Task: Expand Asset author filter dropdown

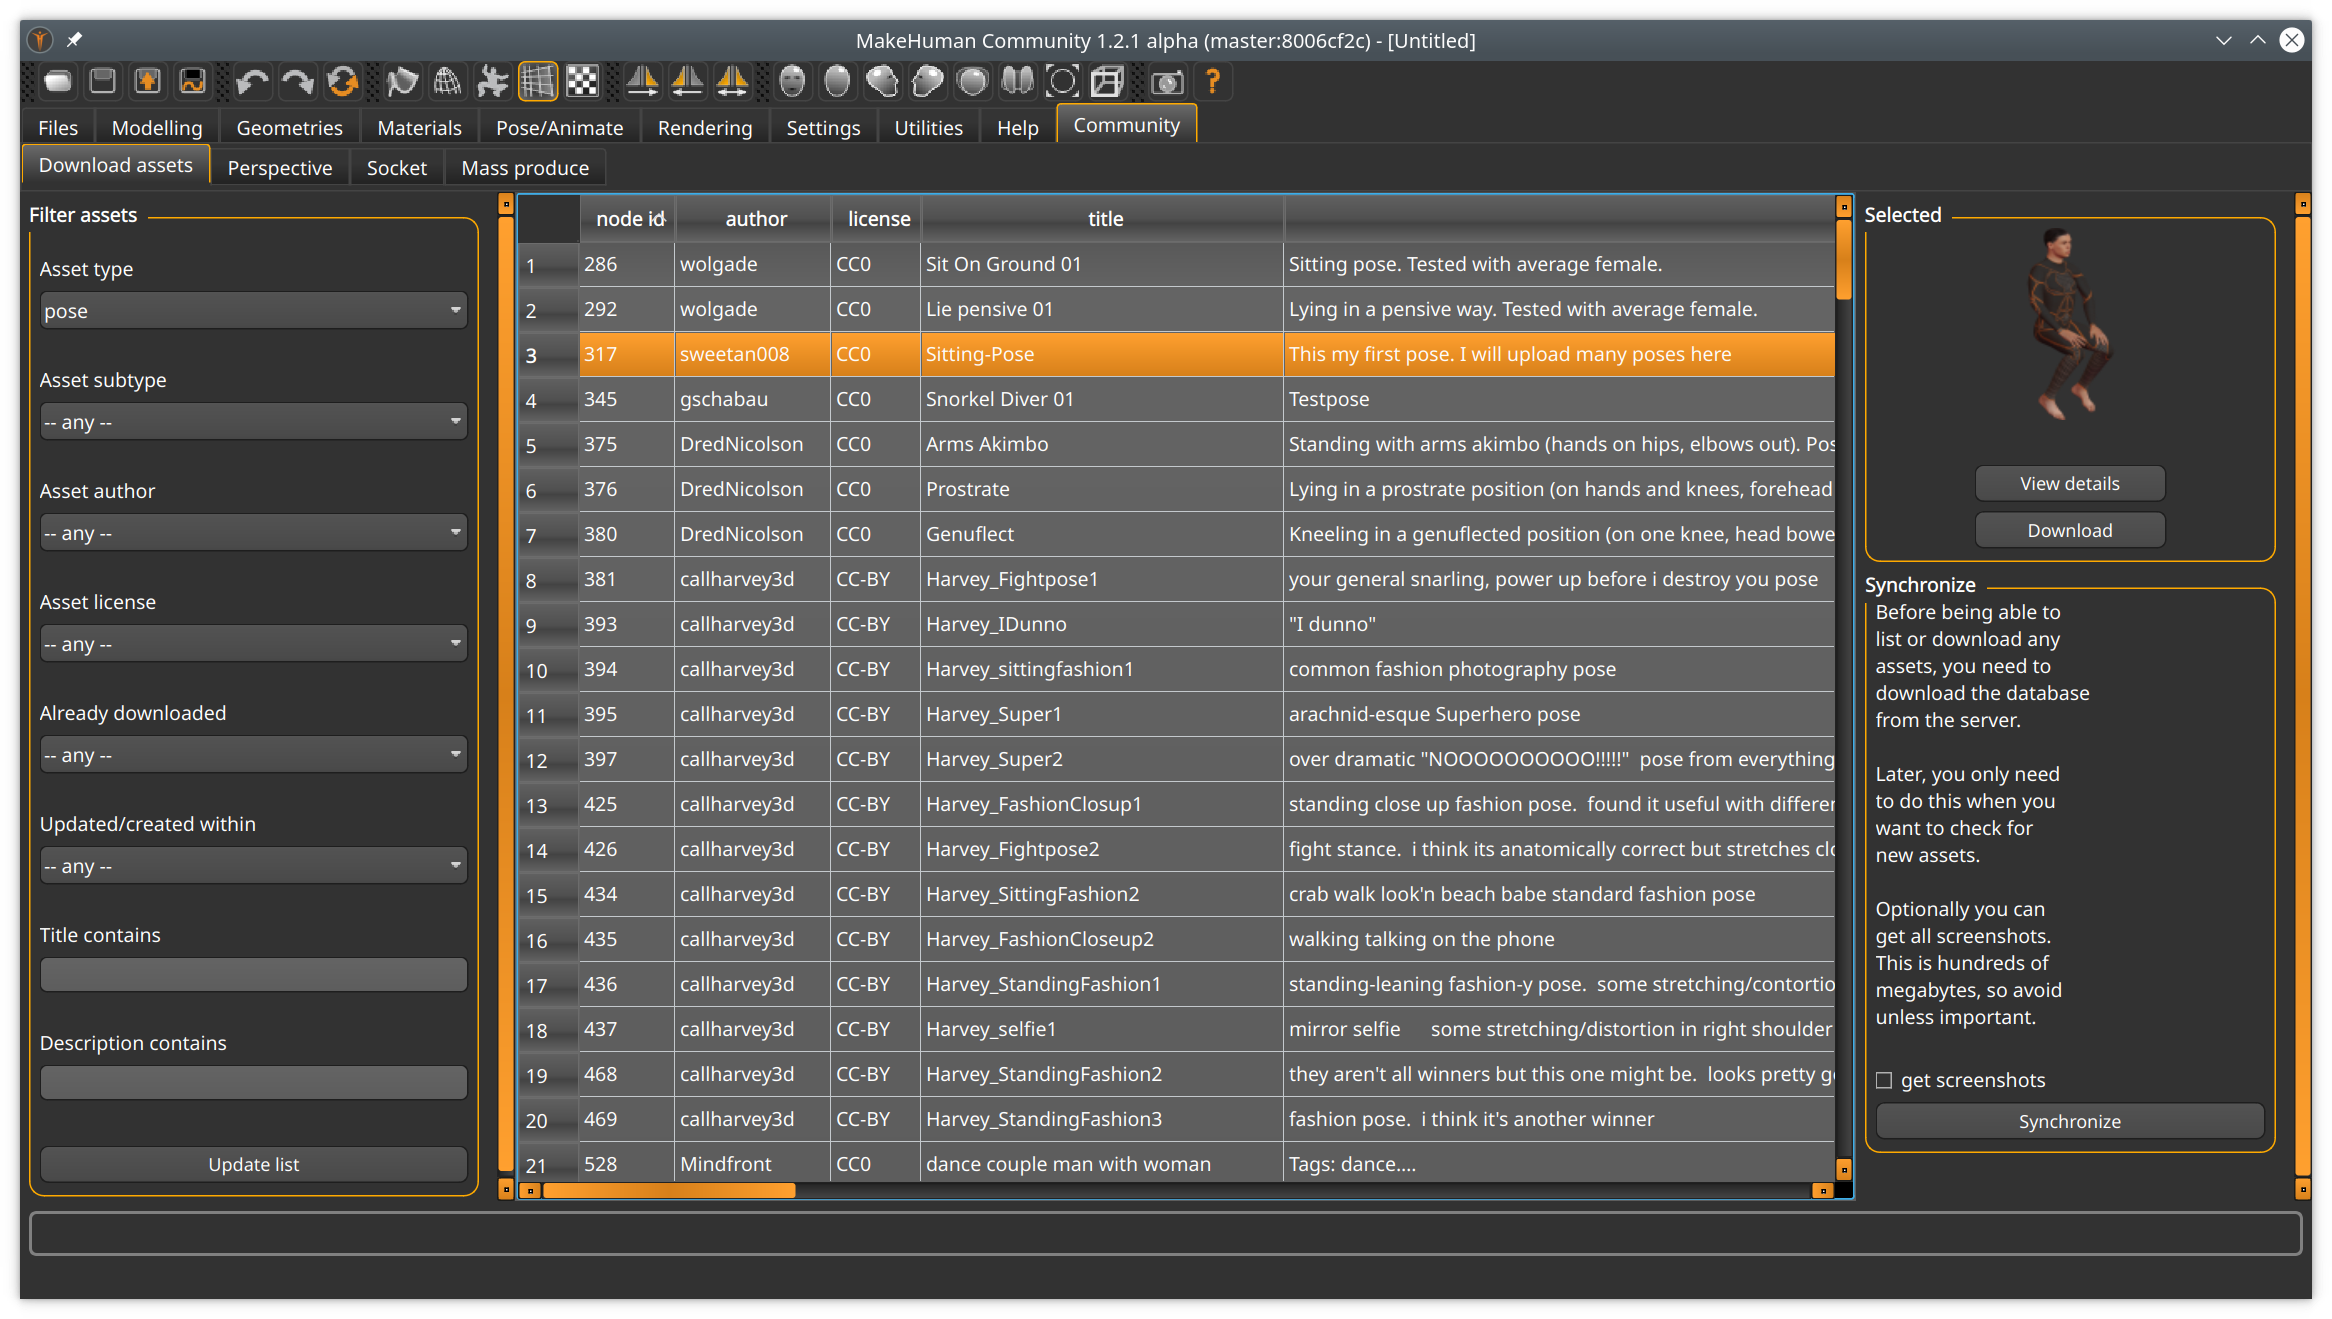Action: click(251, 531)
